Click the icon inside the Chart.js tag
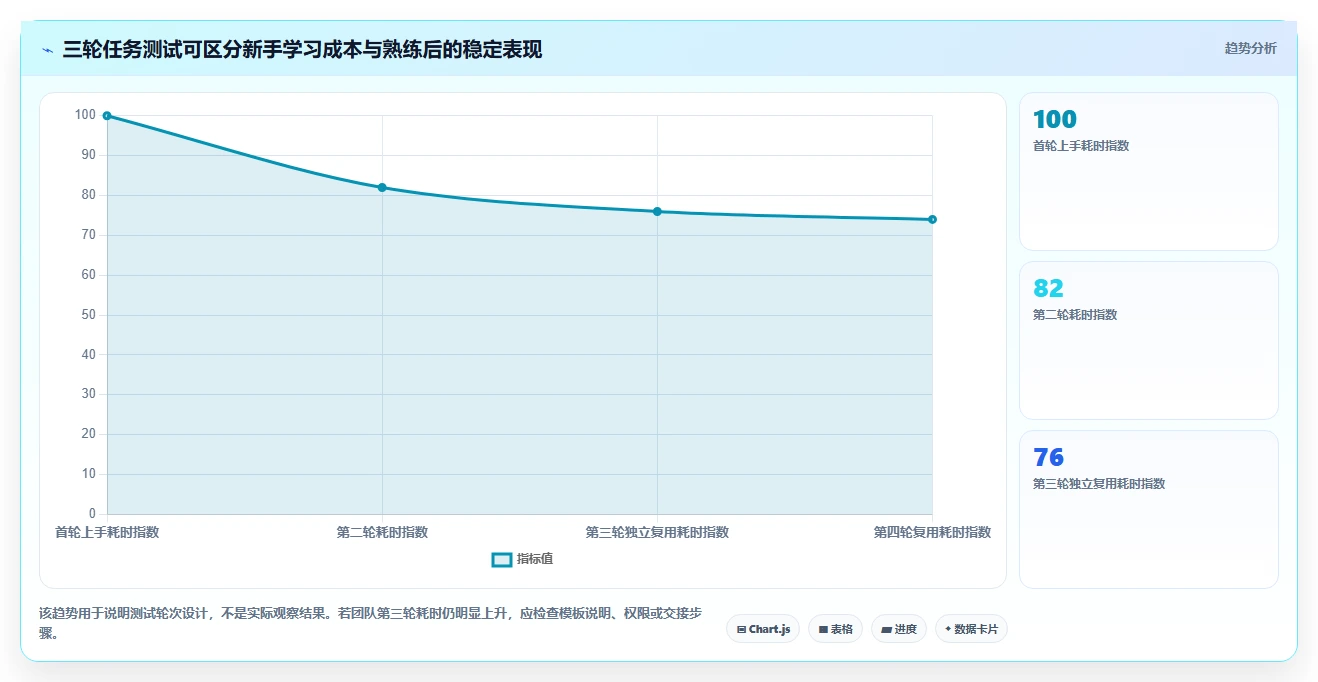The height and width of the screenshot is (682, 1318). [x=741, y=630]
